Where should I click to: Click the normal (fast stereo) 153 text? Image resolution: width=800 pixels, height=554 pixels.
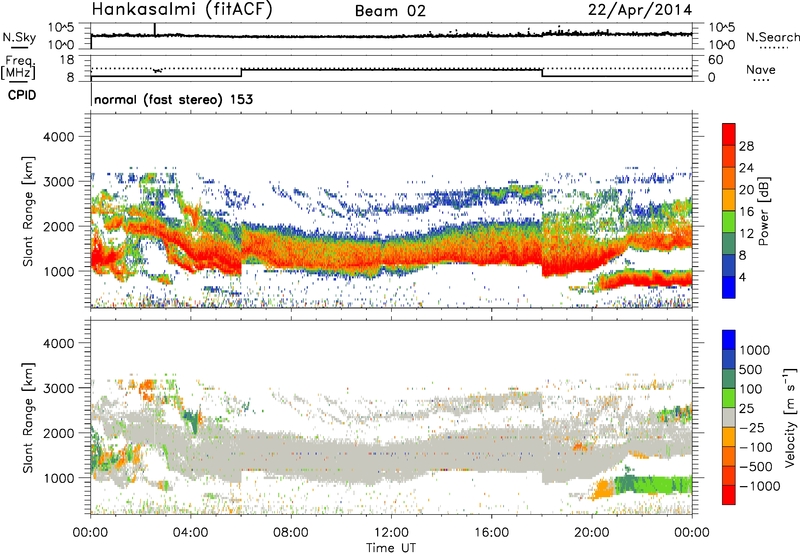[173, 99]
